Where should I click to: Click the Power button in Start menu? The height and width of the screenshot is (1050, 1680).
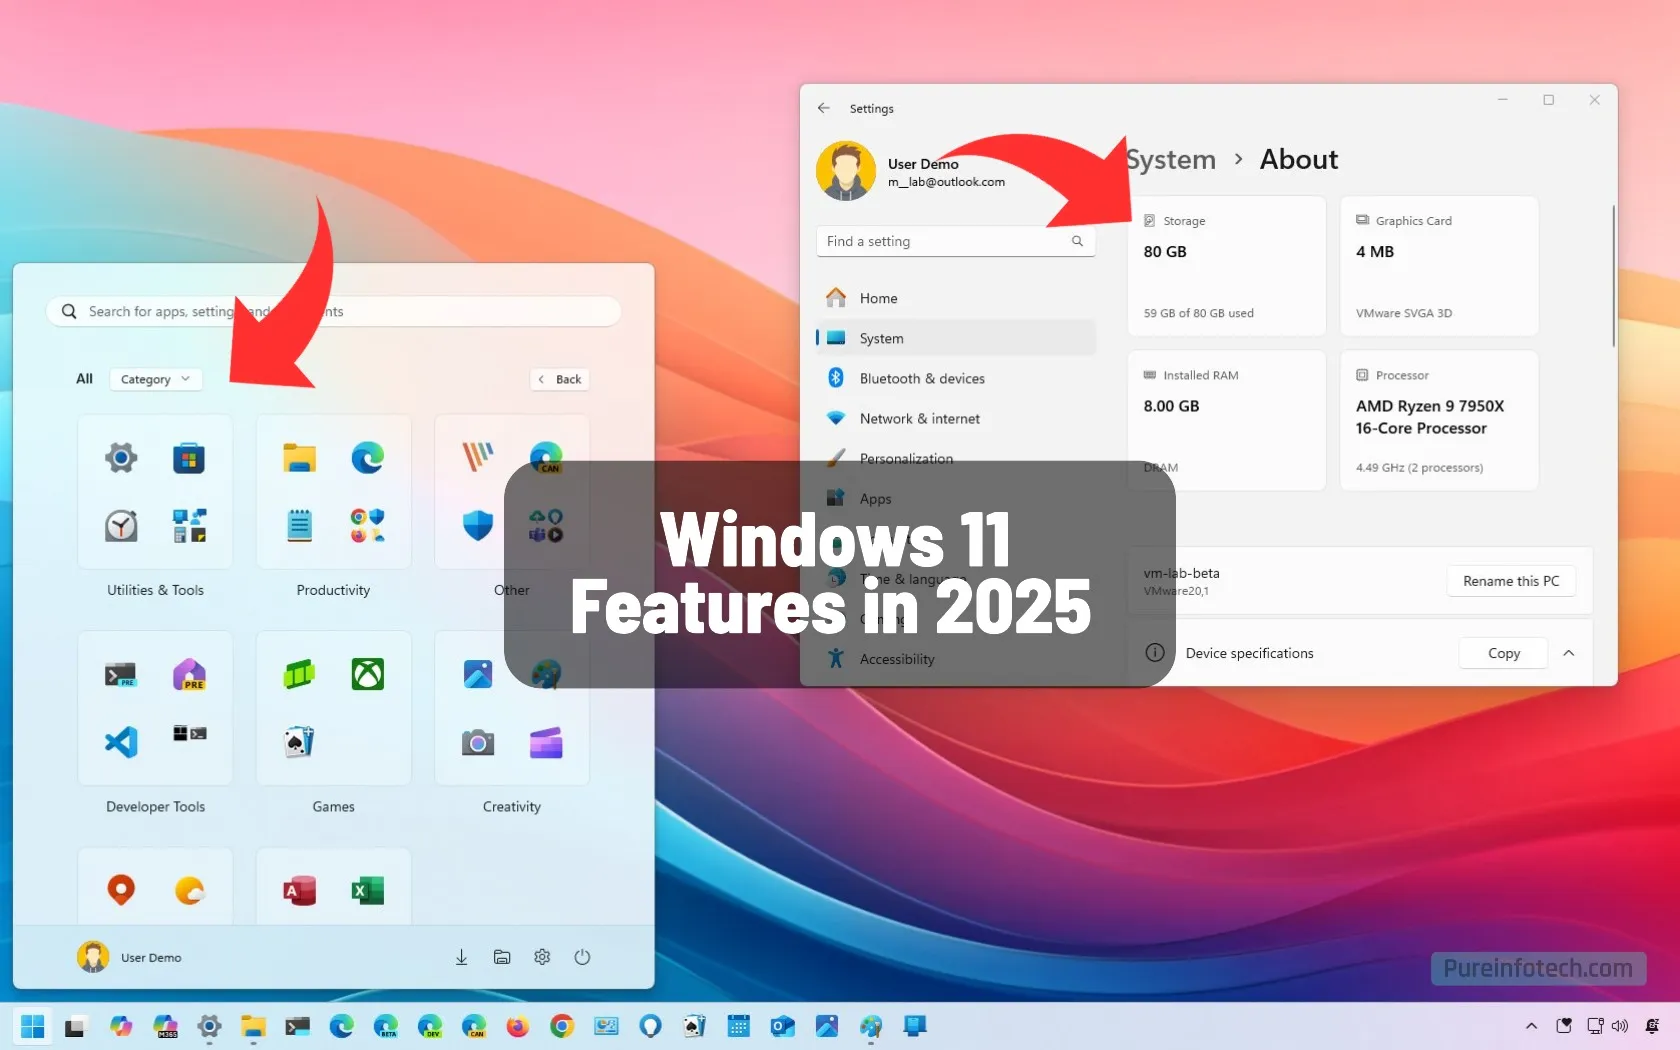click(582, 957)
